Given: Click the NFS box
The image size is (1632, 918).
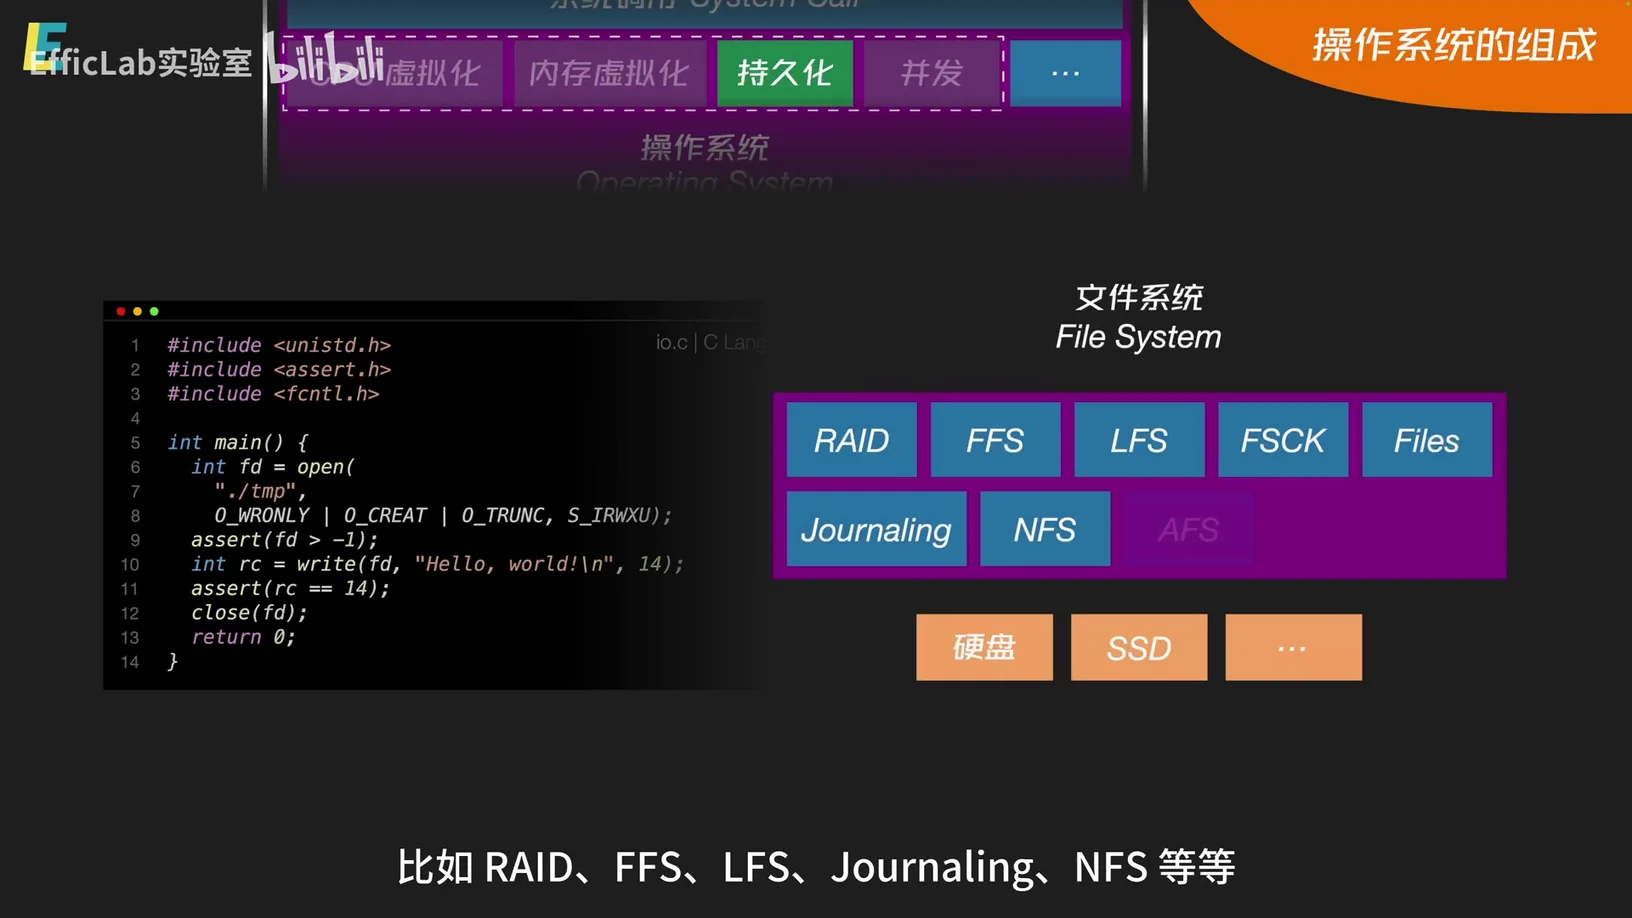Looking at the screenshot, I should pyautogui.click(x=1045, y=529).
